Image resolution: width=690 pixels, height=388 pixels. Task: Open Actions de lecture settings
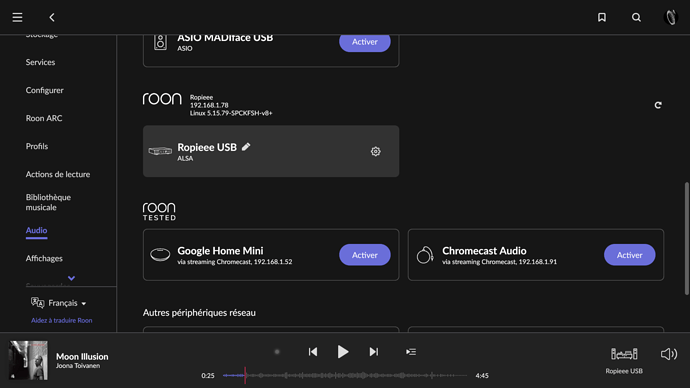[x=58, y=174]
